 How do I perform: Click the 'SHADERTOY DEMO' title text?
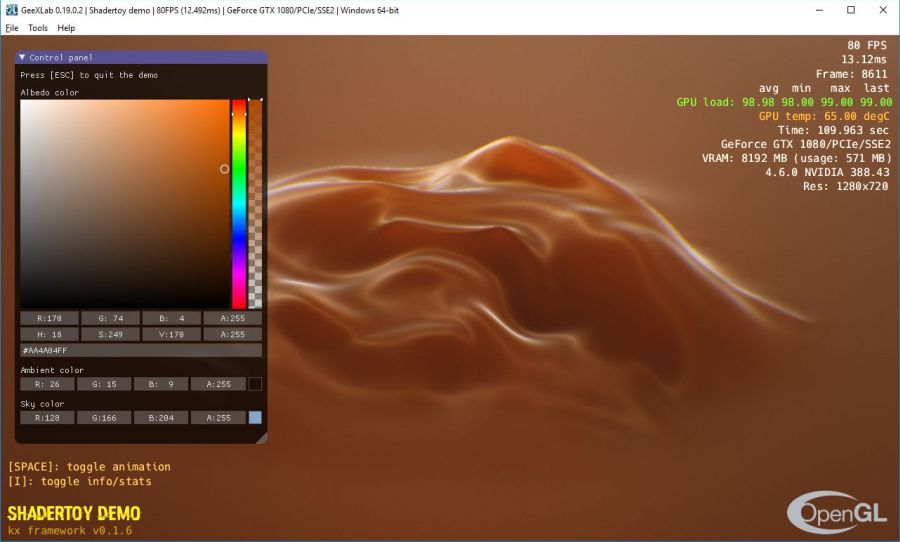click(74, 513)
